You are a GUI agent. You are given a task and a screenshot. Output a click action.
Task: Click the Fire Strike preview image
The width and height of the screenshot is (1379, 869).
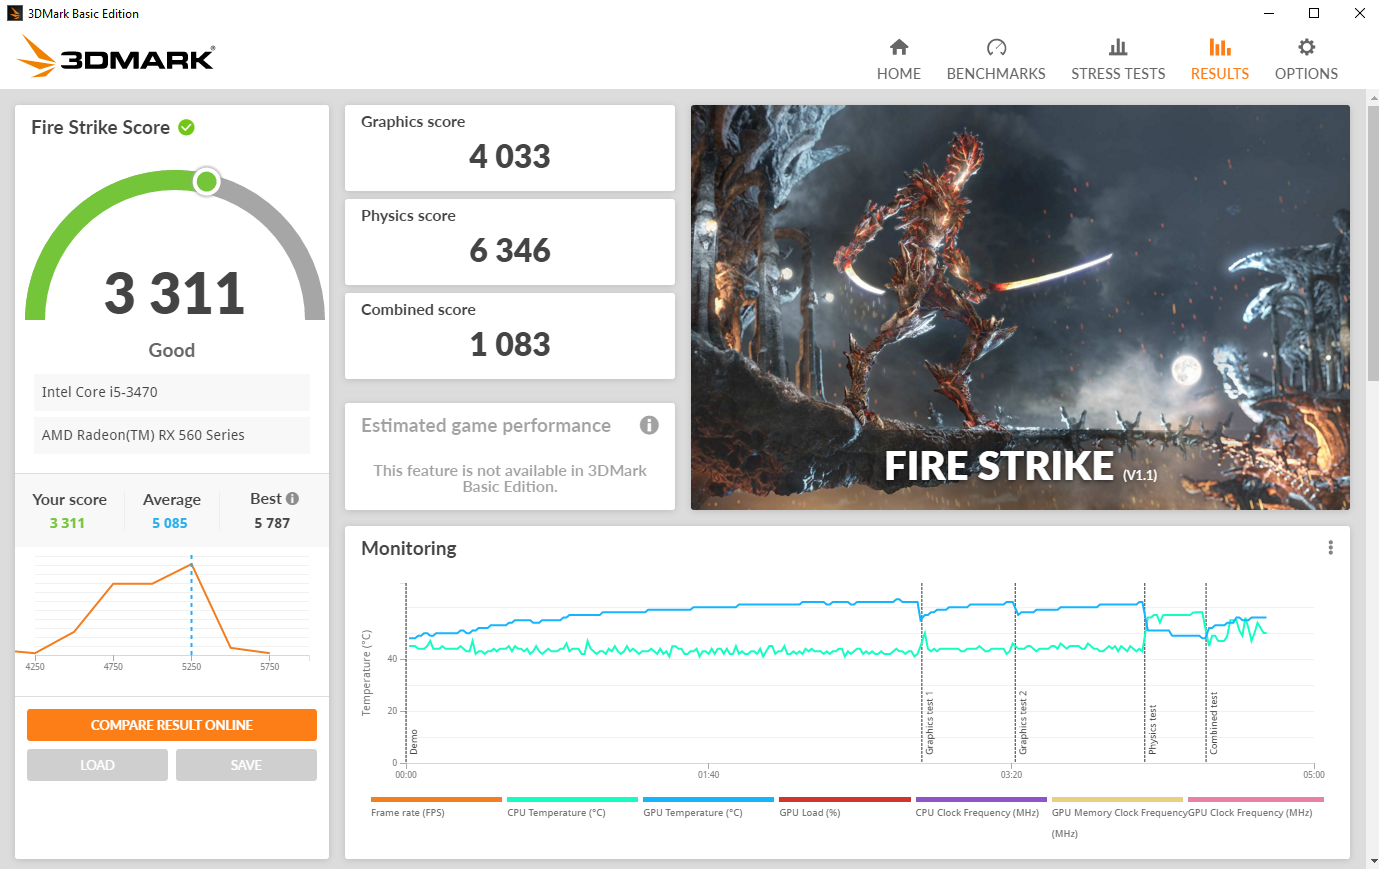(1020, 307)
